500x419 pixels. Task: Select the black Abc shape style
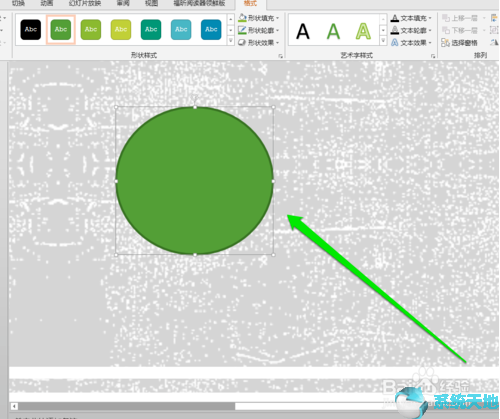[31, 30]
